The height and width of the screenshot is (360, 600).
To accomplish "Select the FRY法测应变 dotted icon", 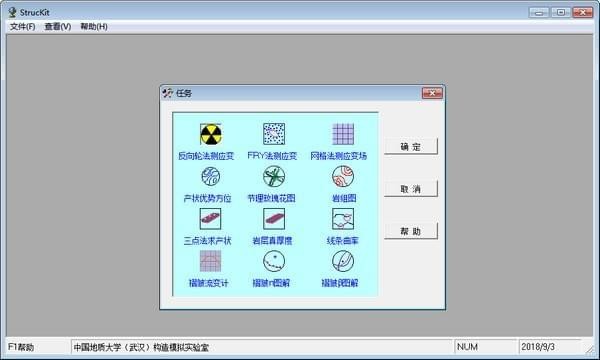I will pos(274,134).
